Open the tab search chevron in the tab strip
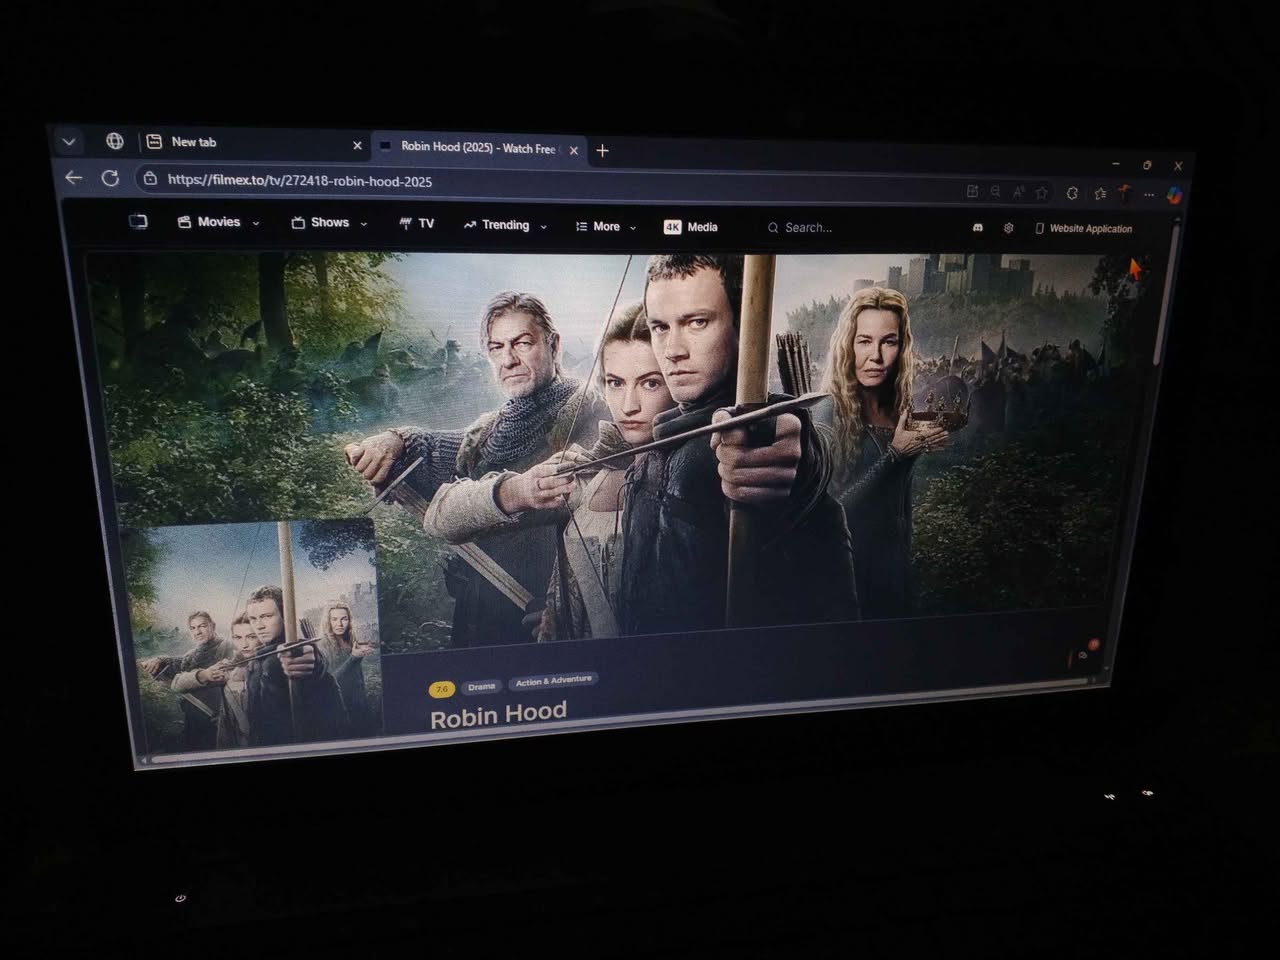The height and width of the screenshot is (960, 1280). click(69, 141)
